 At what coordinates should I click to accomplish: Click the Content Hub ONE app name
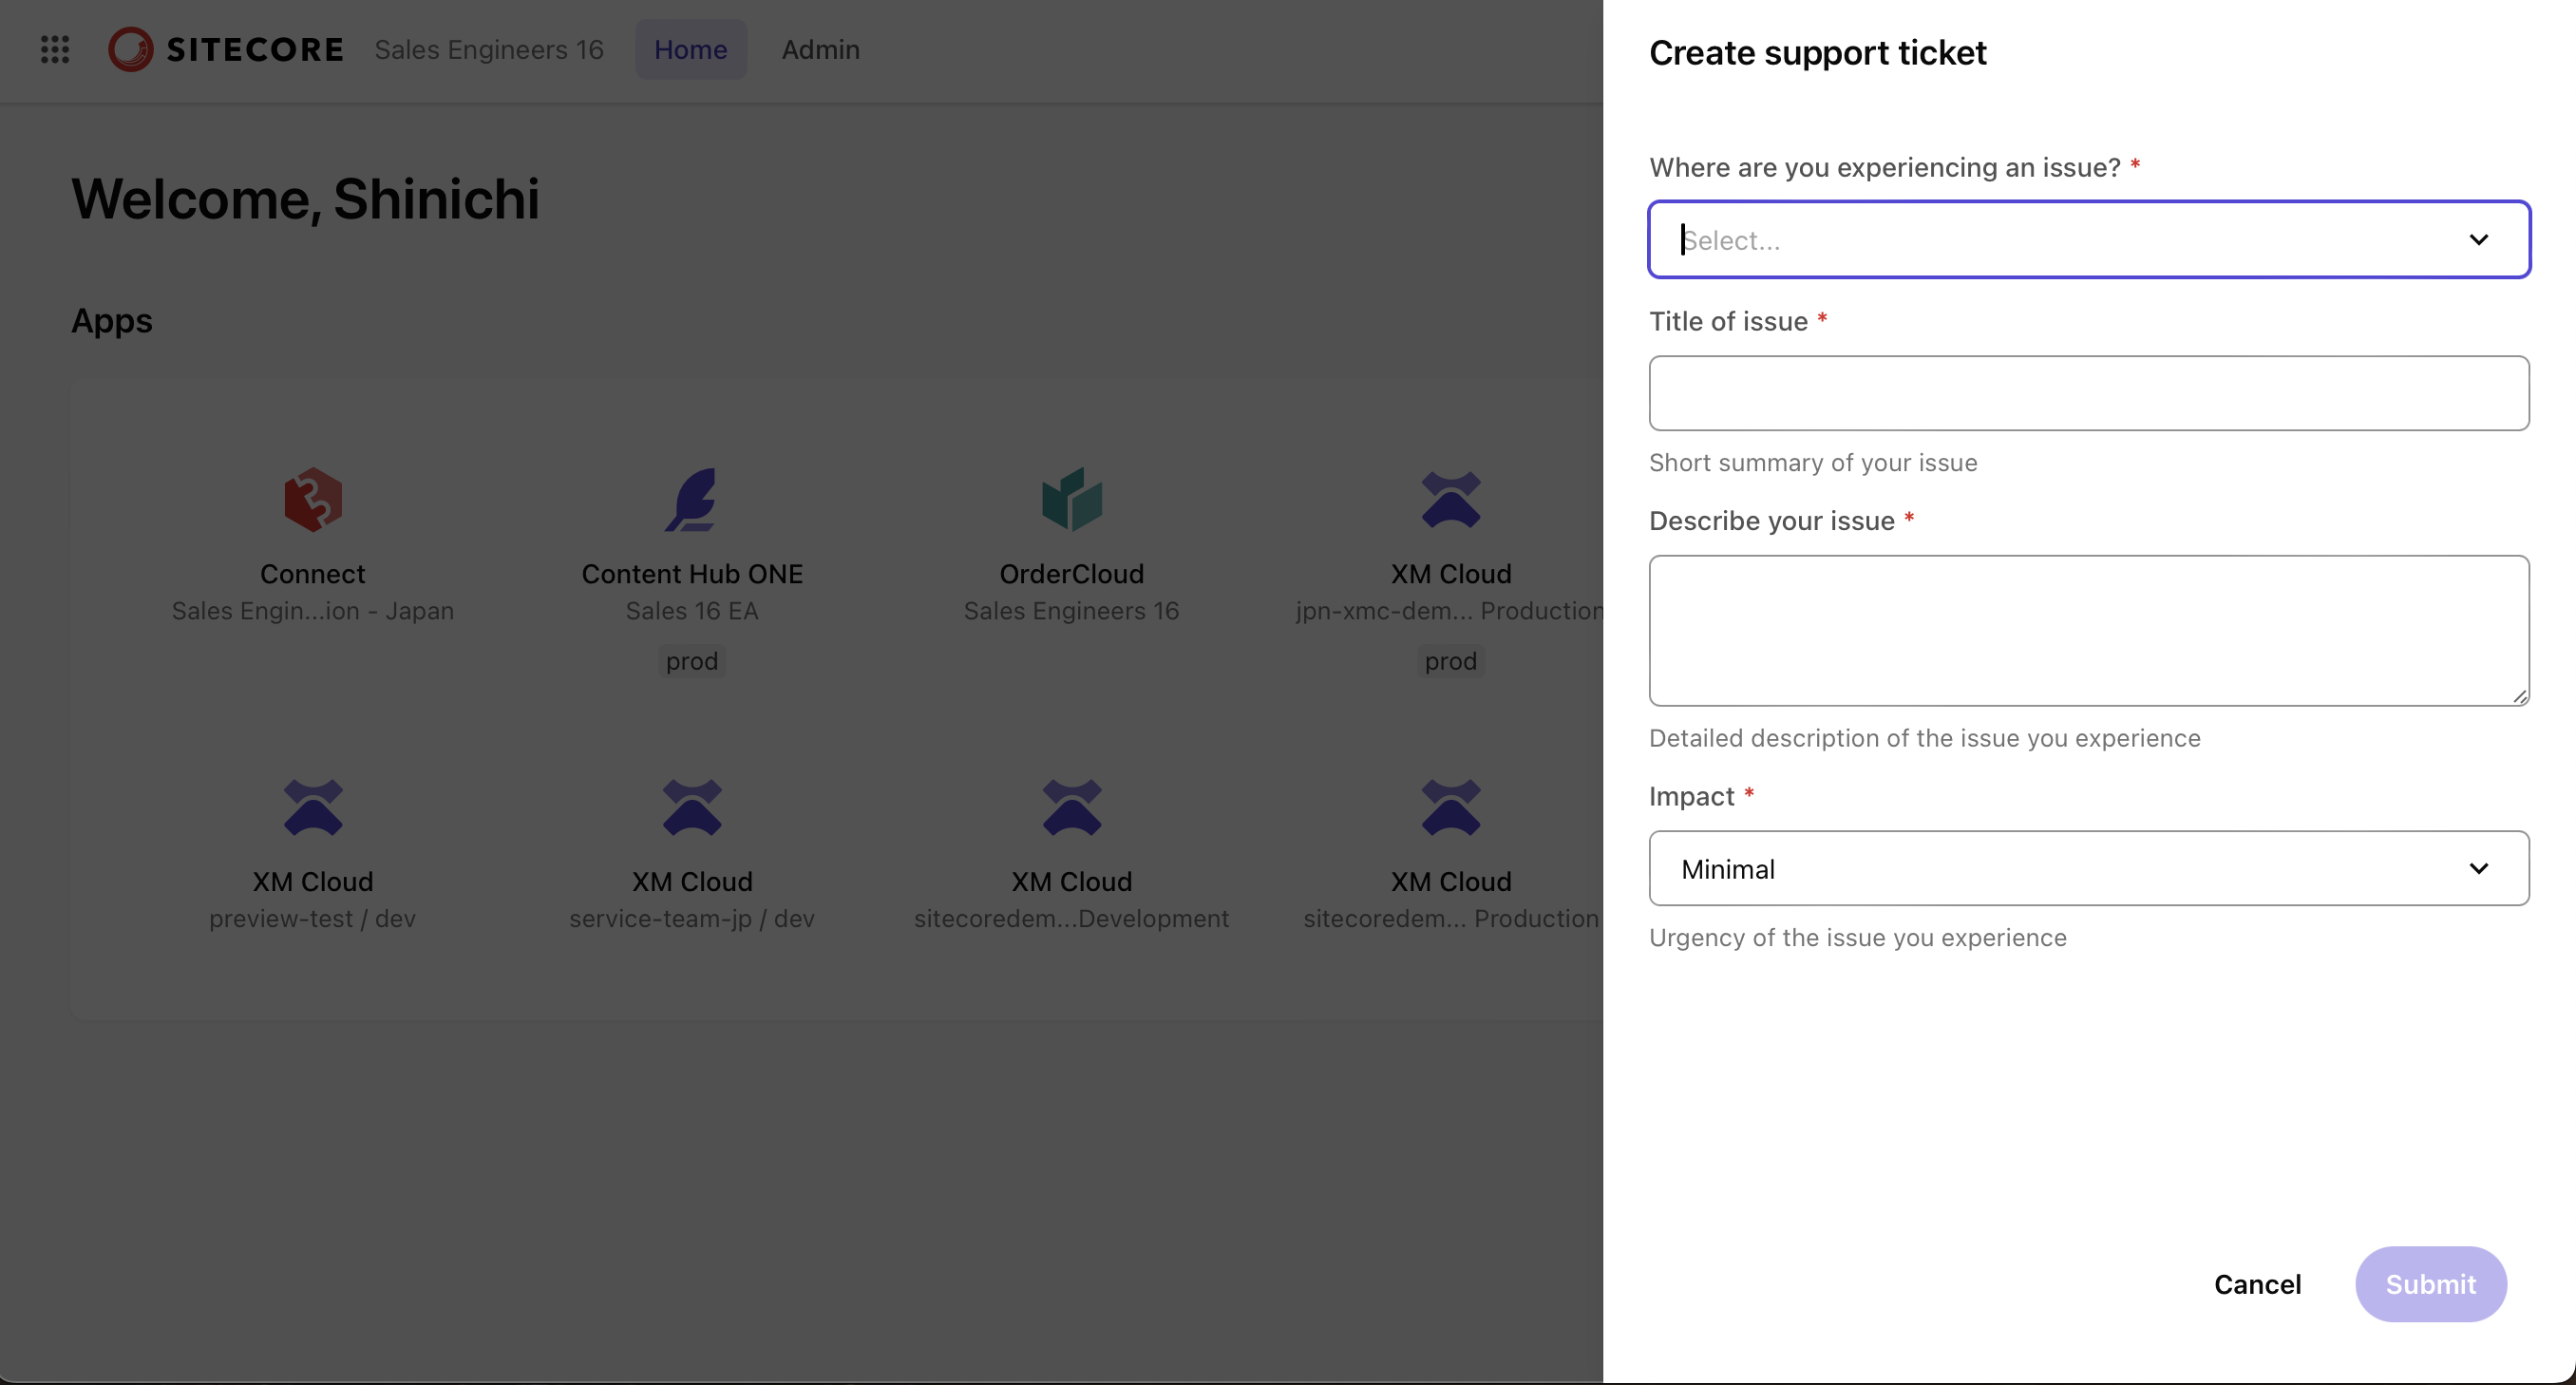(692, 573)
